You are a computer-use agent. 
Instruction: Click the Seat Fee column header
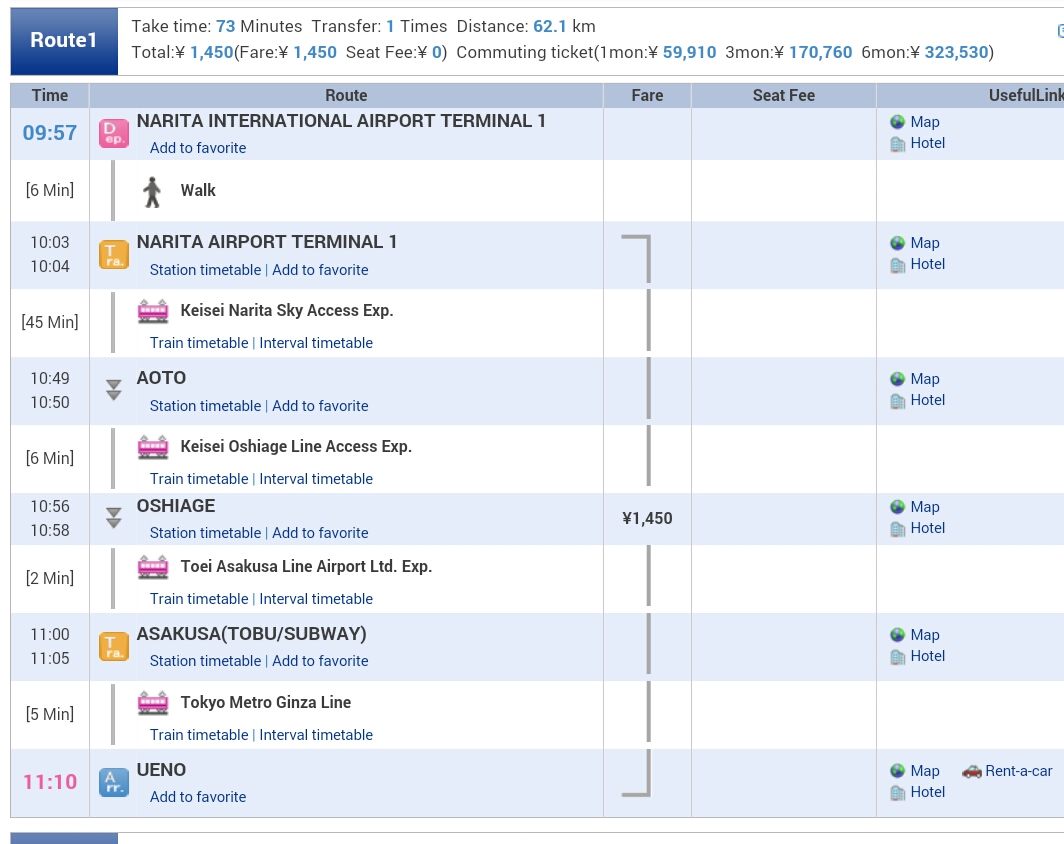pyautogui.click(x=784, y=96)
